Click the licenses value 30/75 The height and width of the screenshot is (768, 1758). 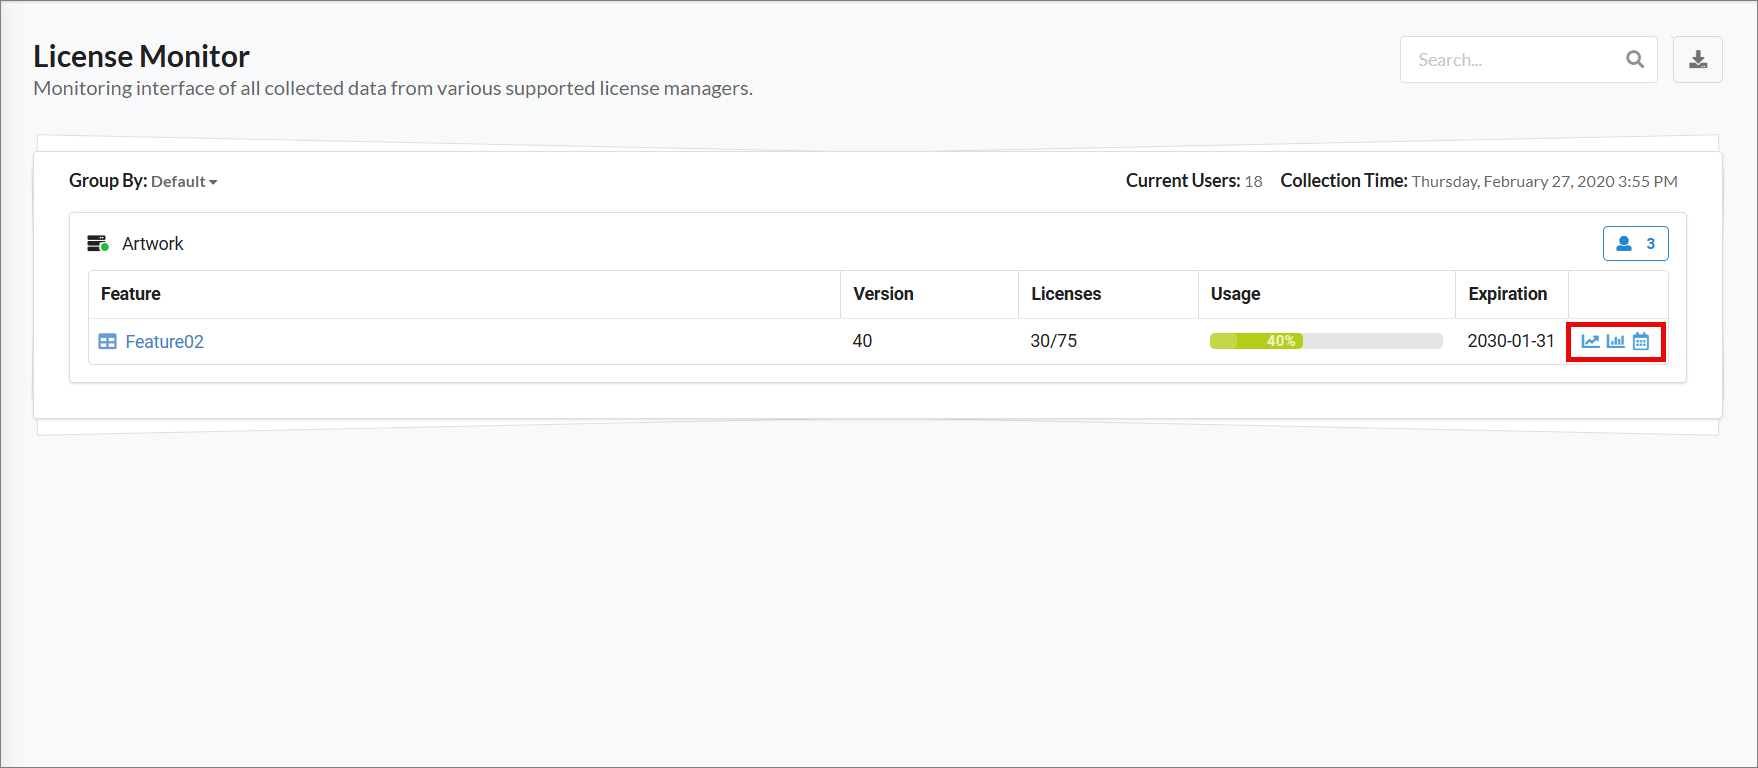click(1054, 341)
